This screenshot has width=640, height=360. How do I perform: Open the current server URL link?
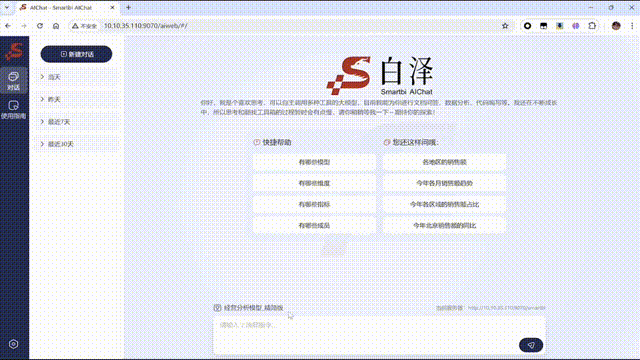tap(507, 308)
